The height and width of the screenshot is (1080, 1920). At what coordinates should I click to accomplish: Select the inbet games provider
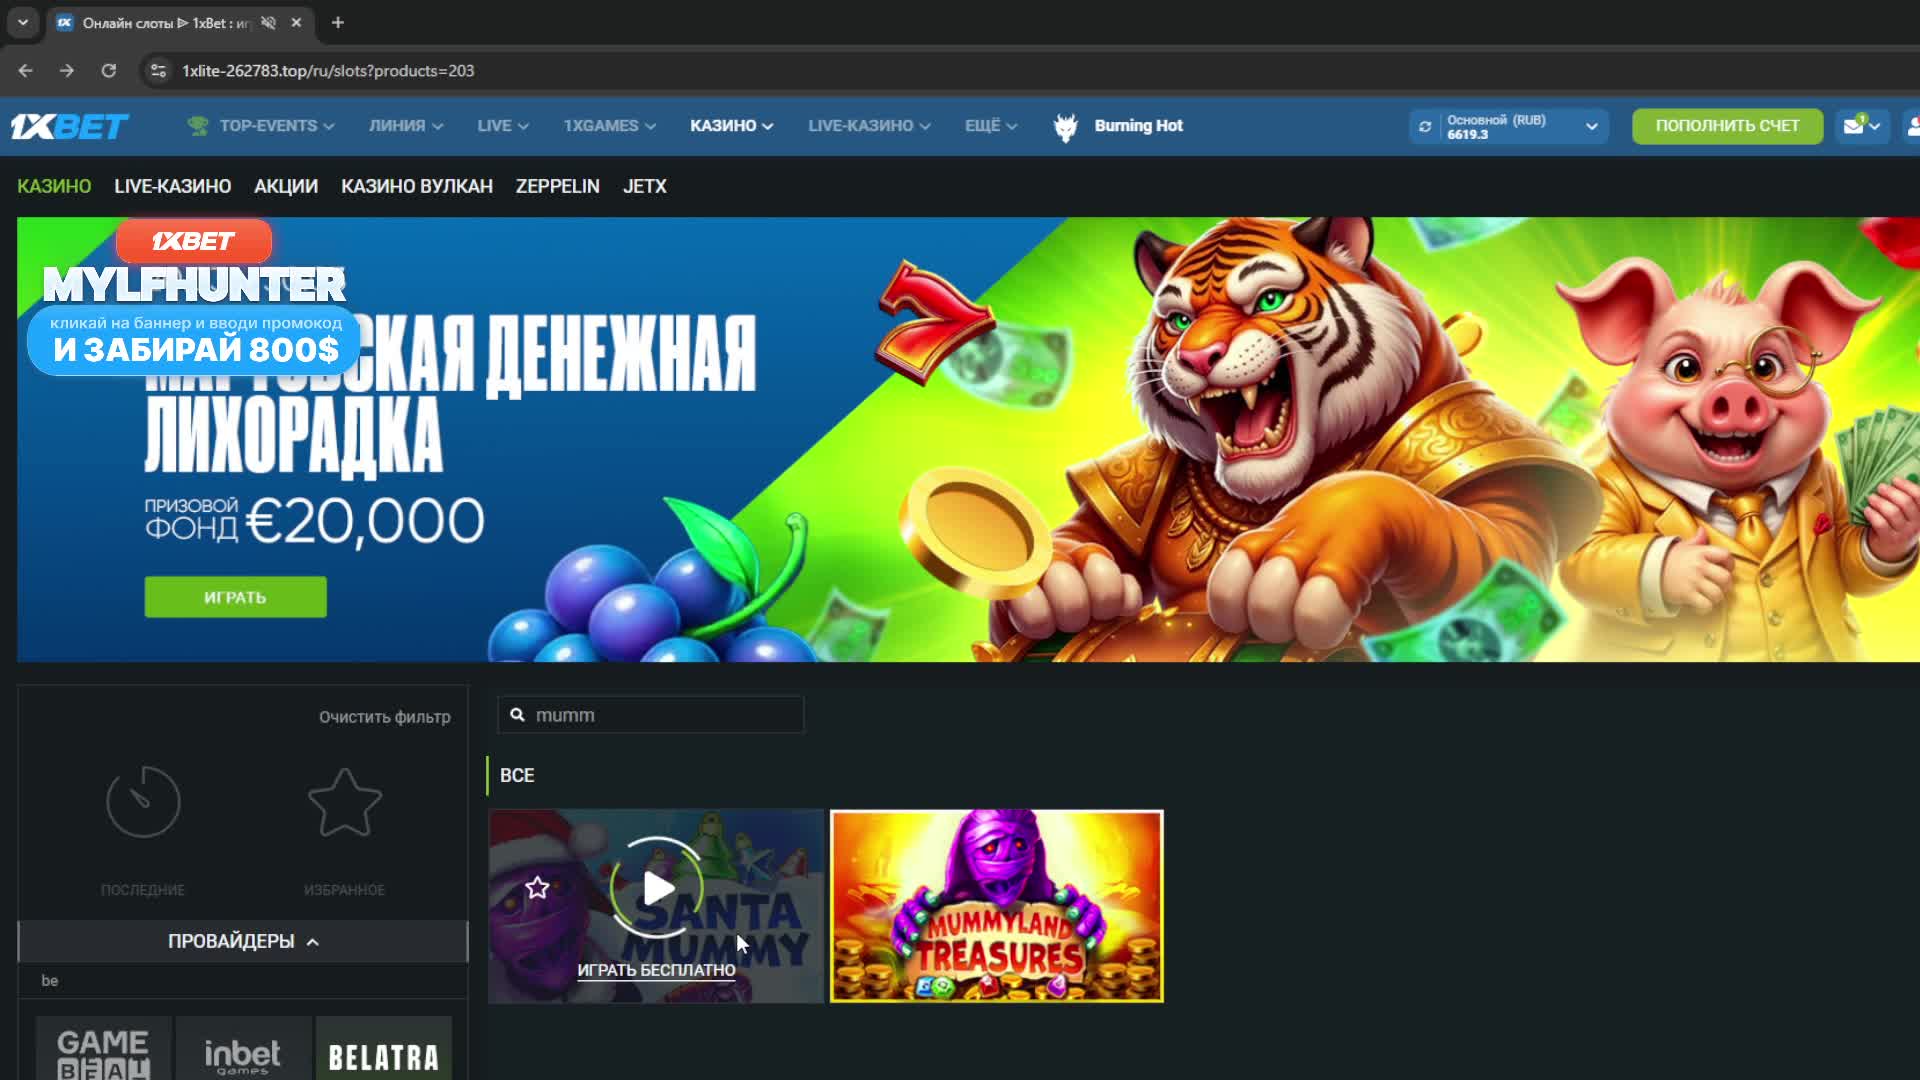pyautogui.click(x=243, y=1048)
